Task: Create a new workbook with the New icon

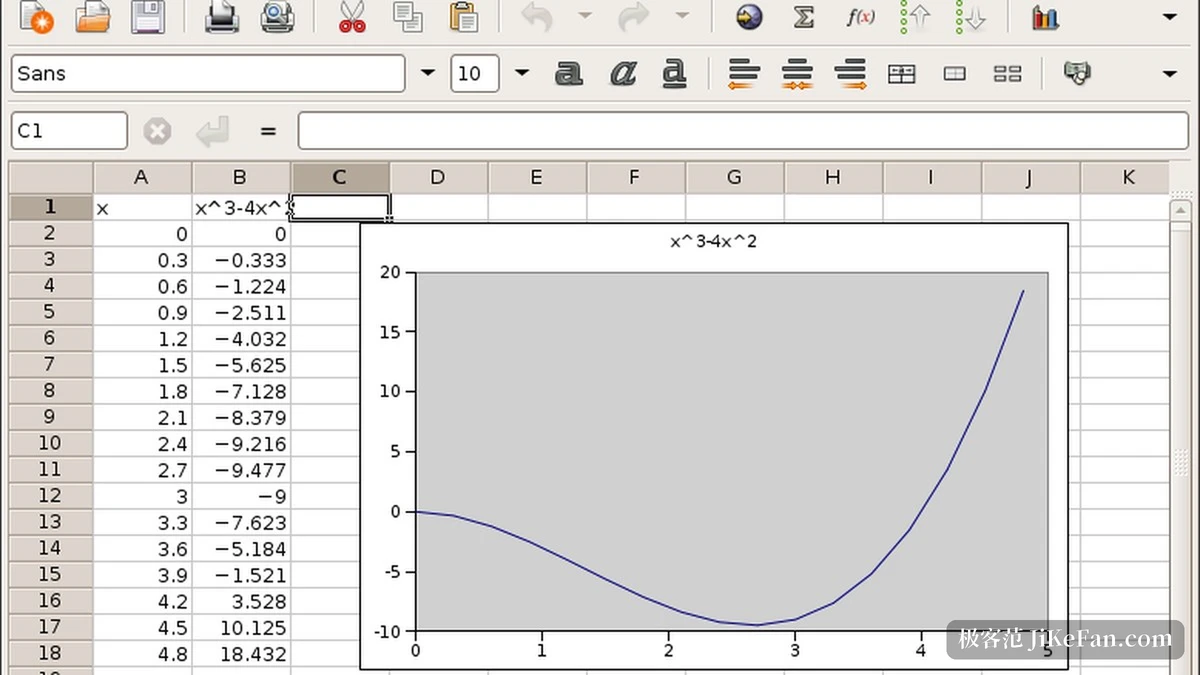Action: (x=36, y=17)
